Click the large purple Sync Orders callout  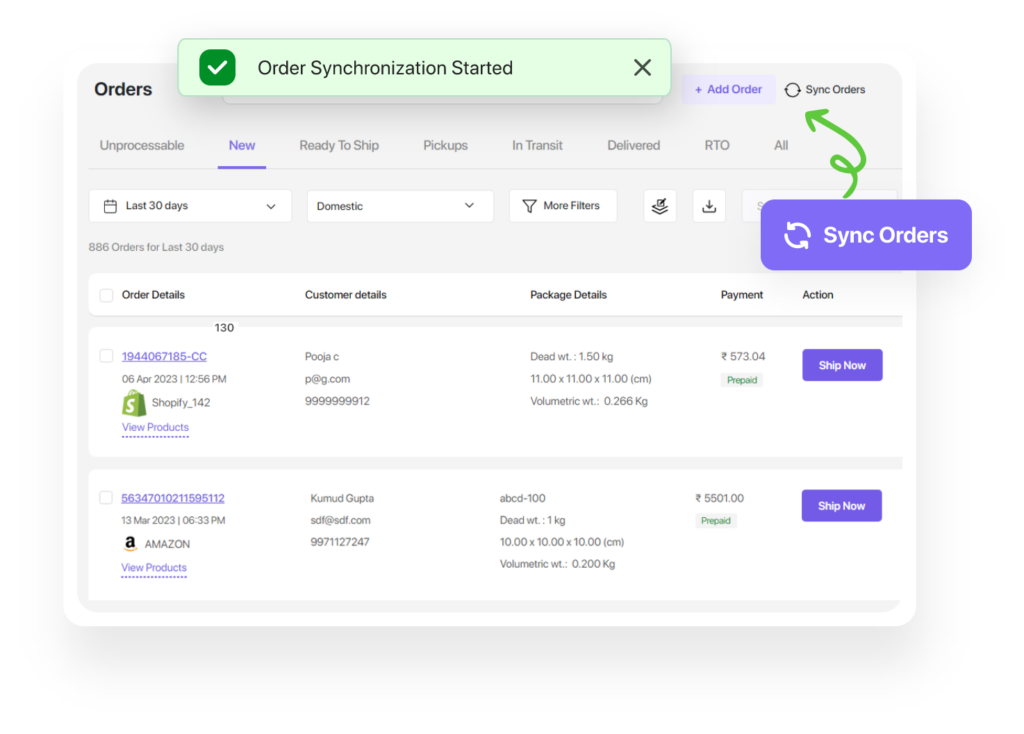tap(866, 235)
